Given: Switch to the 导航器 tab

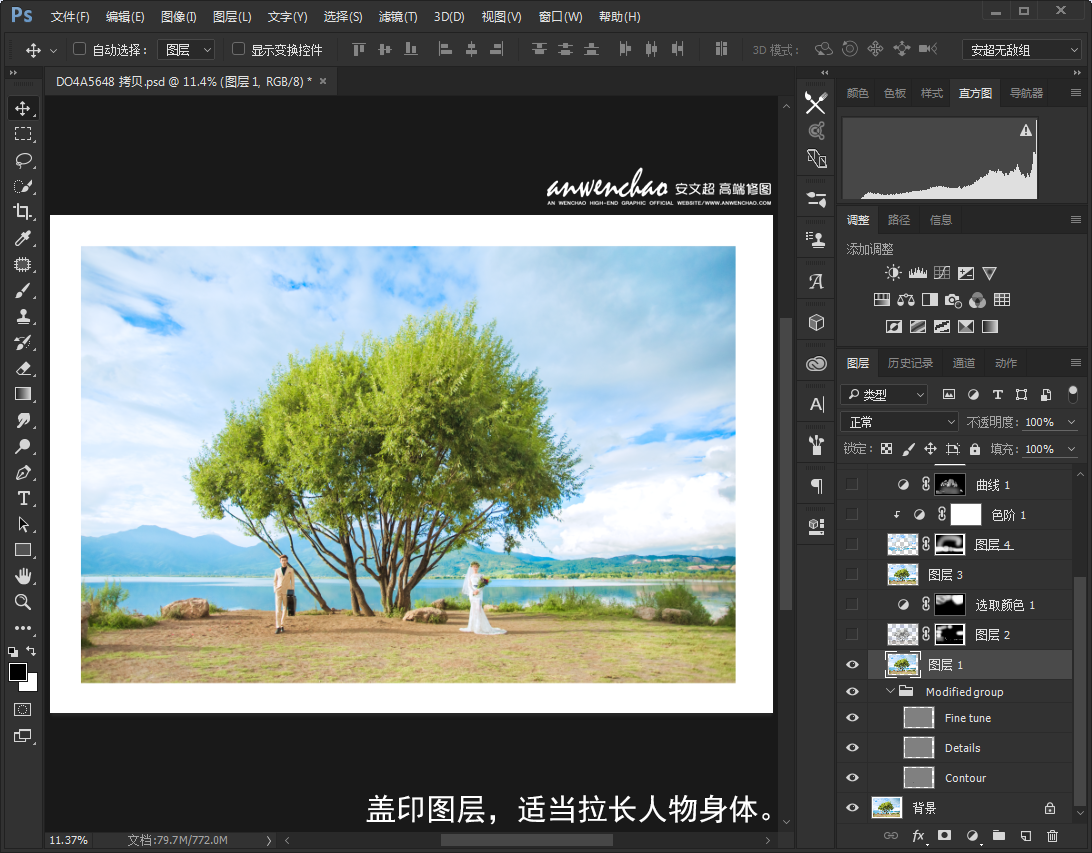Looking at the screenshot, I should (1027, 93).
